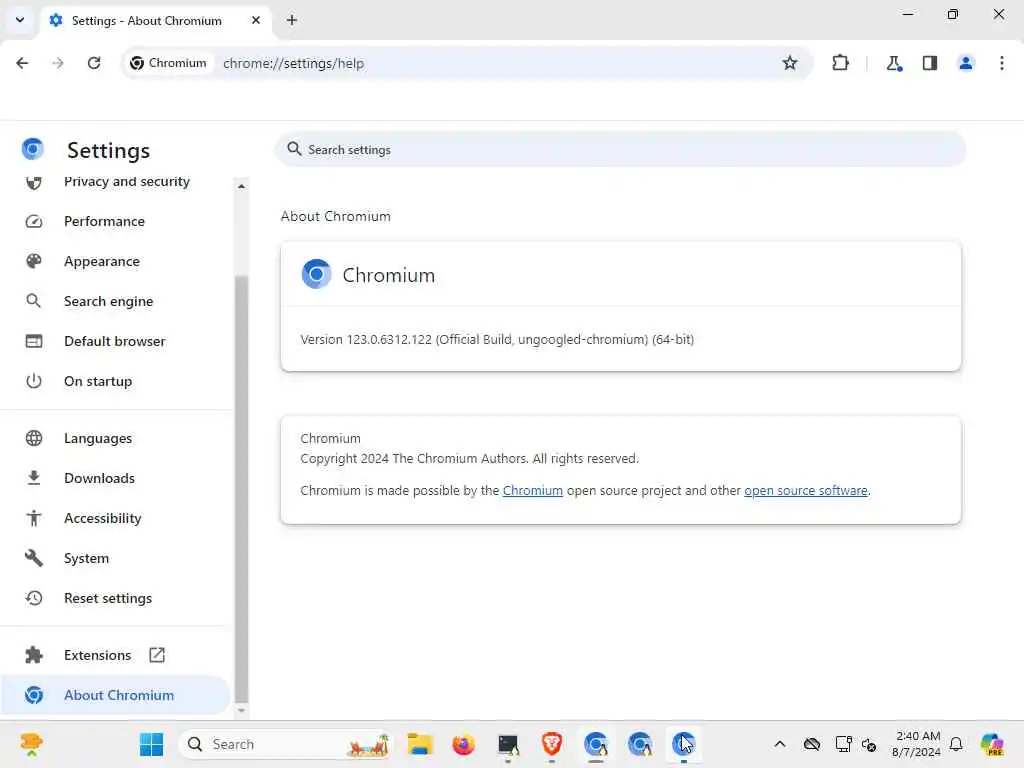Launch Brave browser from taskbar
This screenshot has height=768, width=1024.
(x=552, y=744)
